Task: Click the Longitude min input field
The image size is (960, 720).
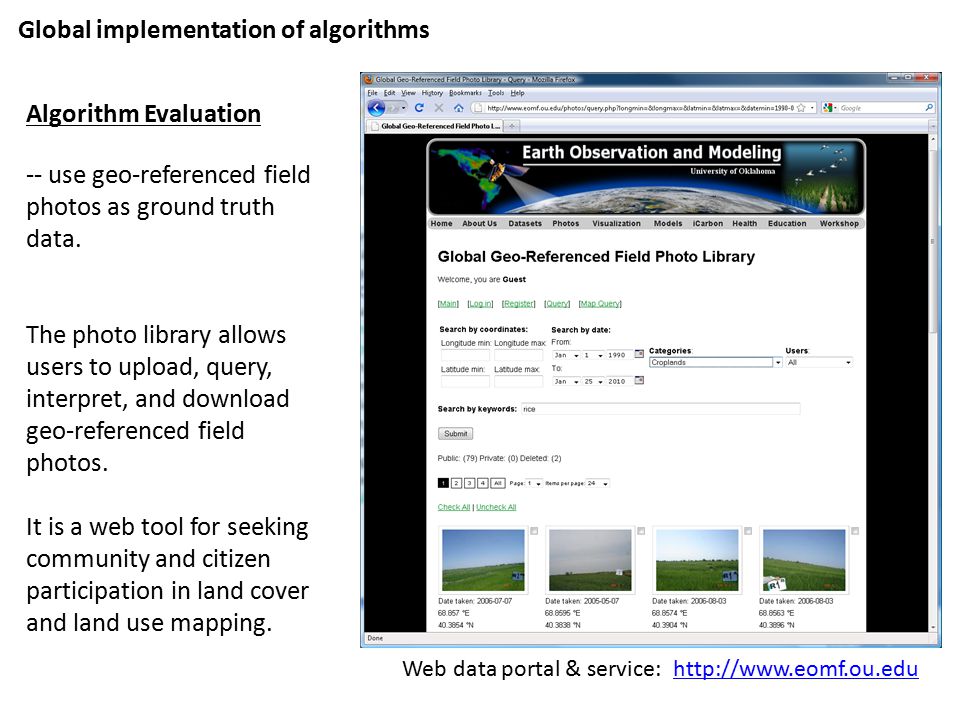Action: tap(465, 356)
